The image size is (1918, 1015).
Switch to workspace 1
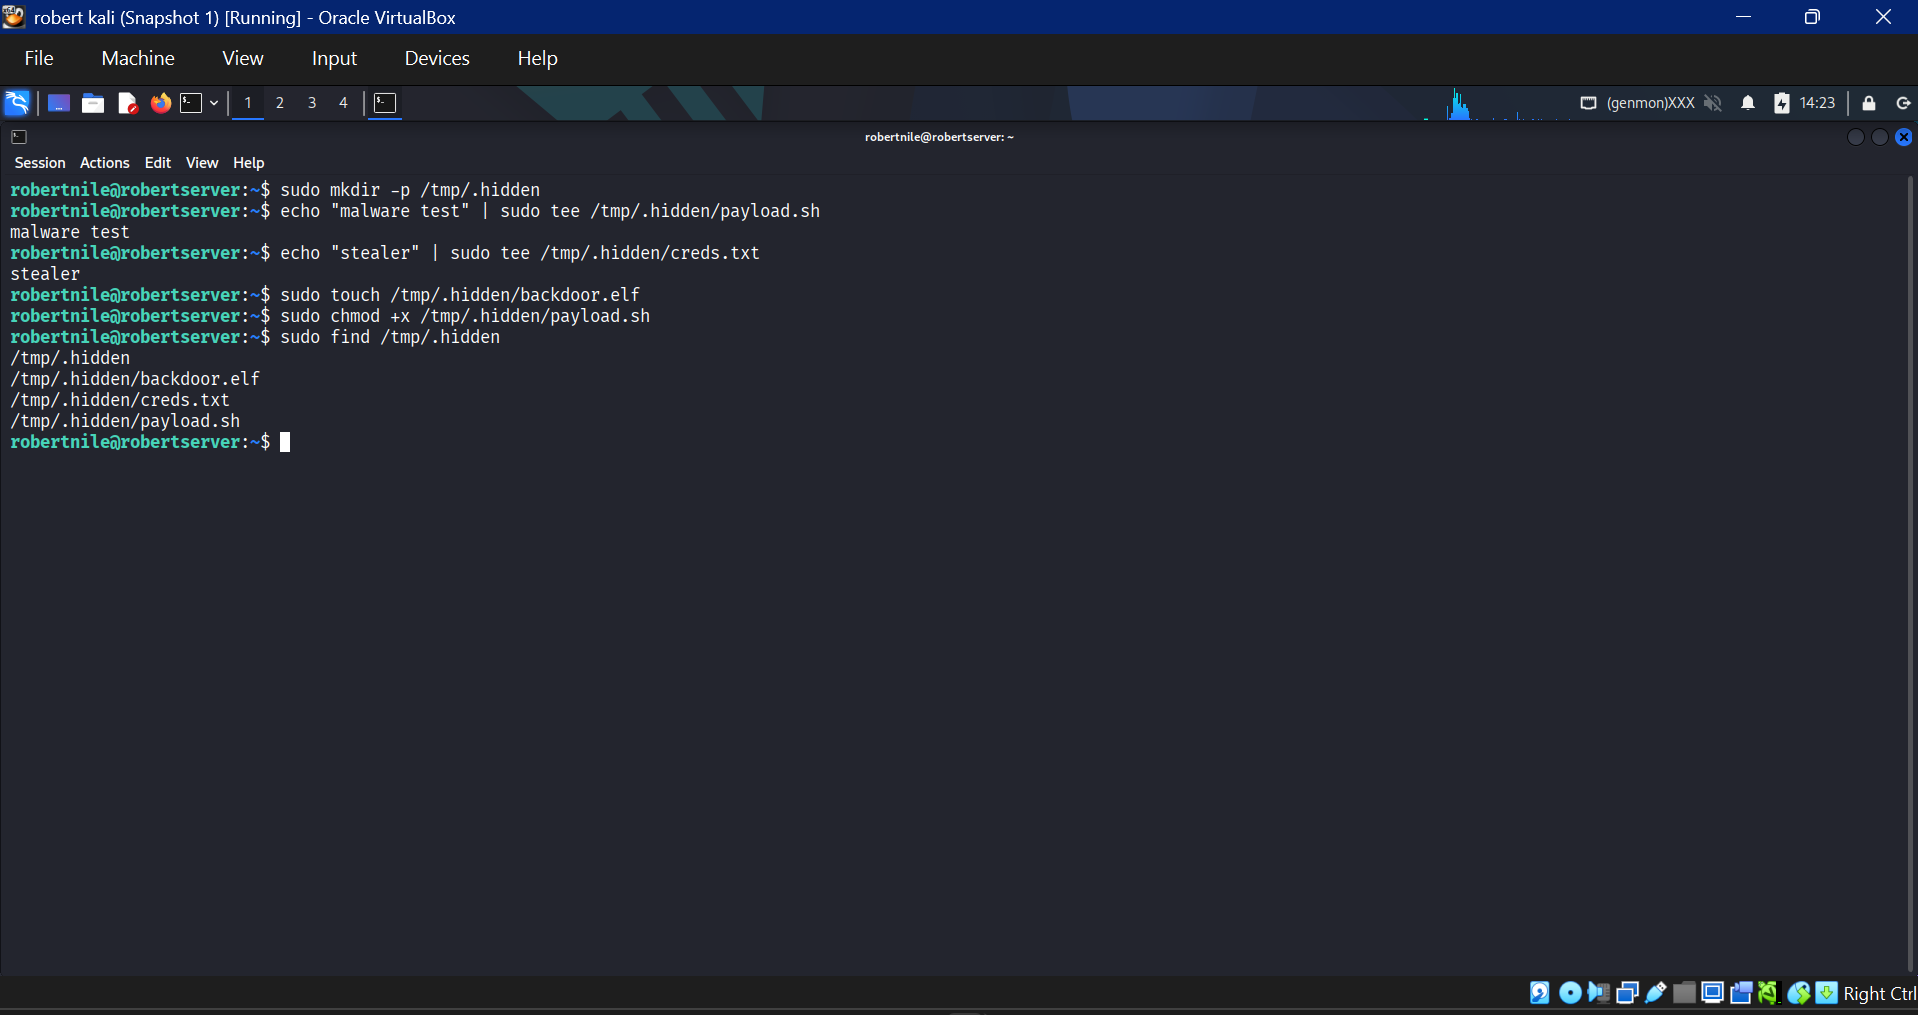coord(248,103)
